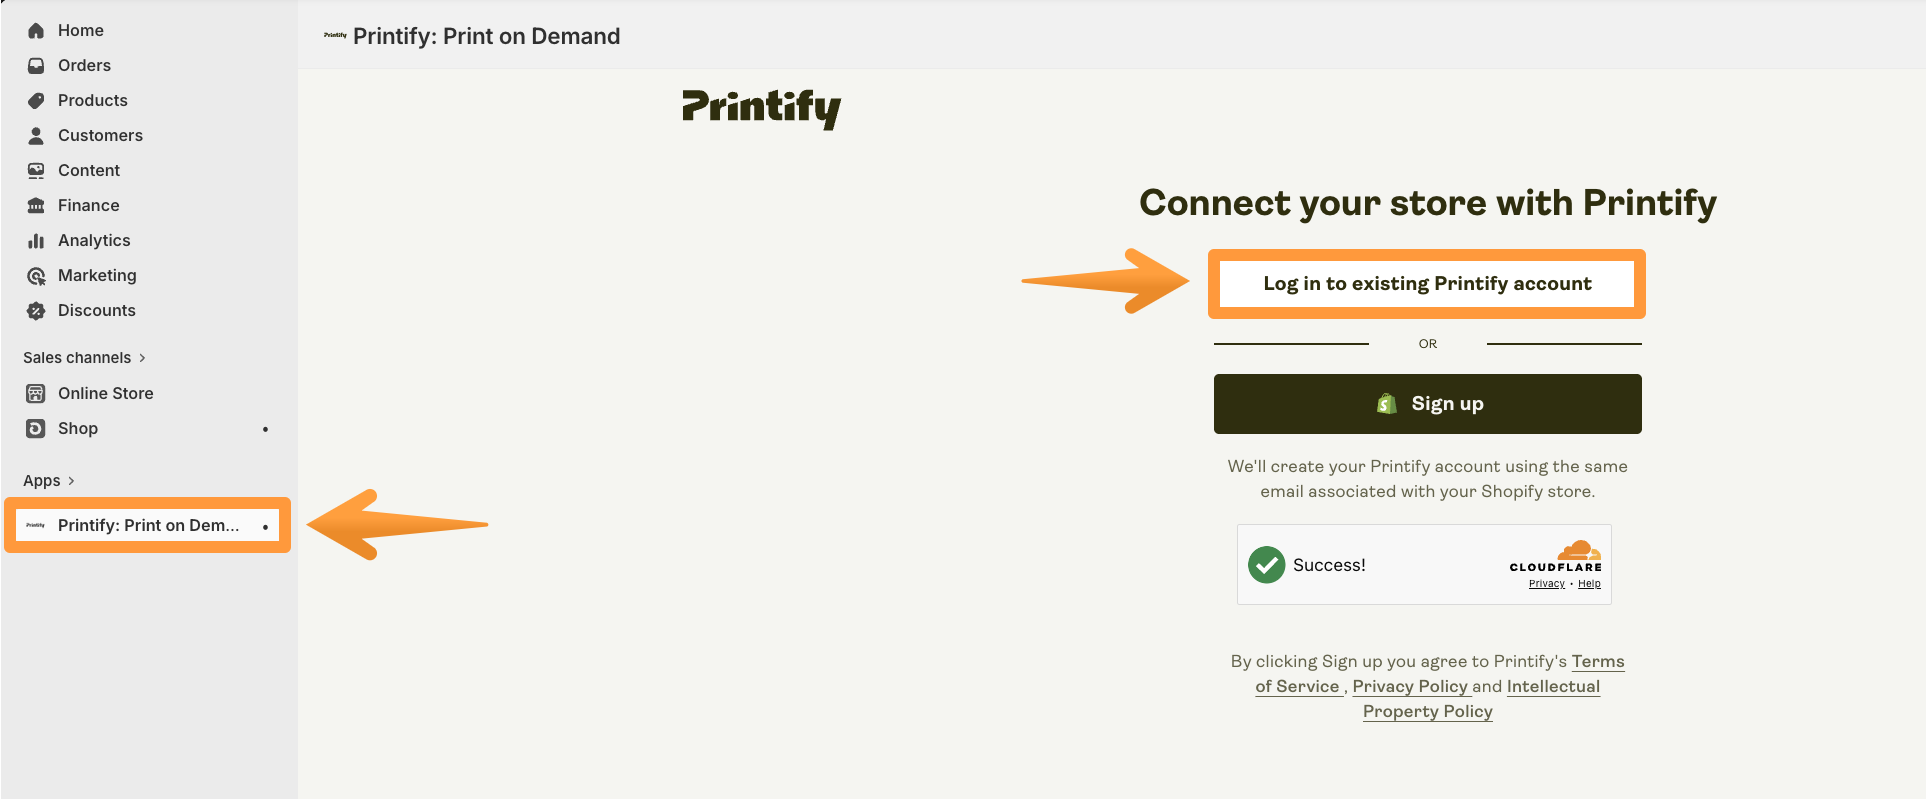Collapse the Sales channels chevron
Viewport: 1926px width, 799px height.
(144, 357)
